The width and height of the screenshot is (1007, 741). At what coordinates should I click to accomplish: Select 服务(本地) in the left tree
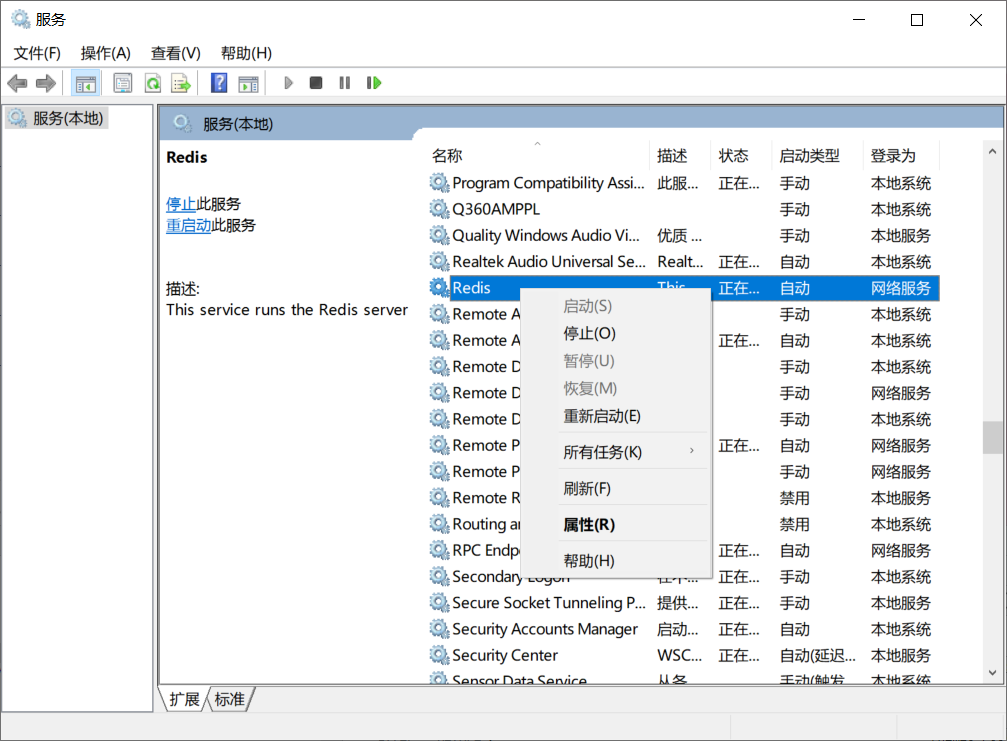click(67, 118)
